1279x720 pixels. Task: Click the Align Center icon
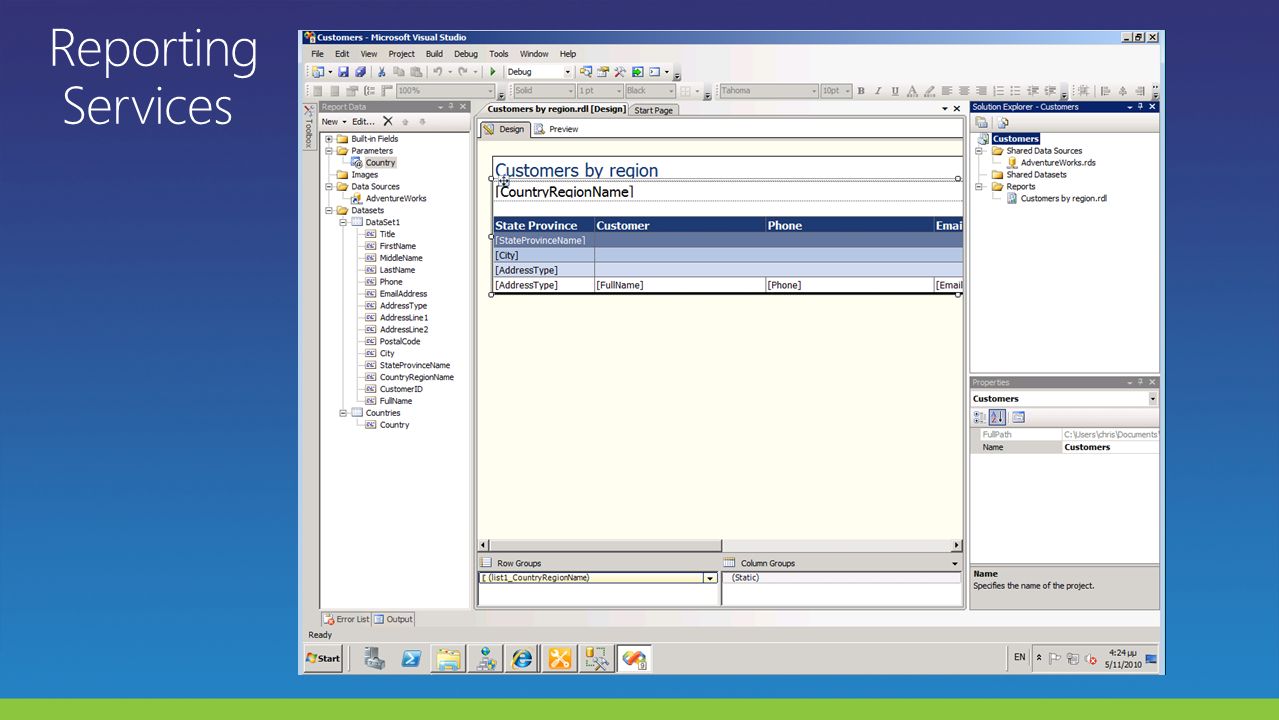963,91
